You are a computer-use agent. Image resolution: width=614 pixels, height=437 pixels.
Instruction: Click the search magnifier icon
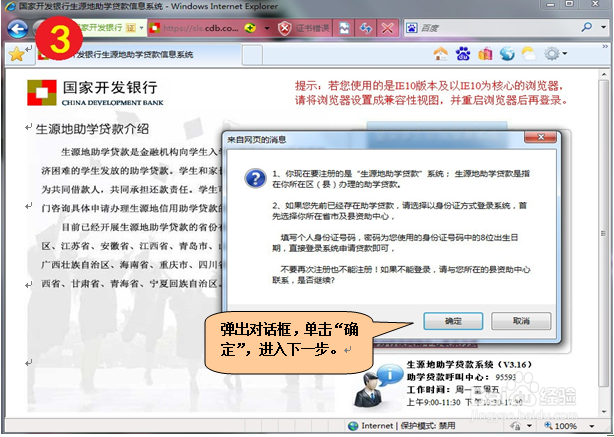click(x=587, y=27)
